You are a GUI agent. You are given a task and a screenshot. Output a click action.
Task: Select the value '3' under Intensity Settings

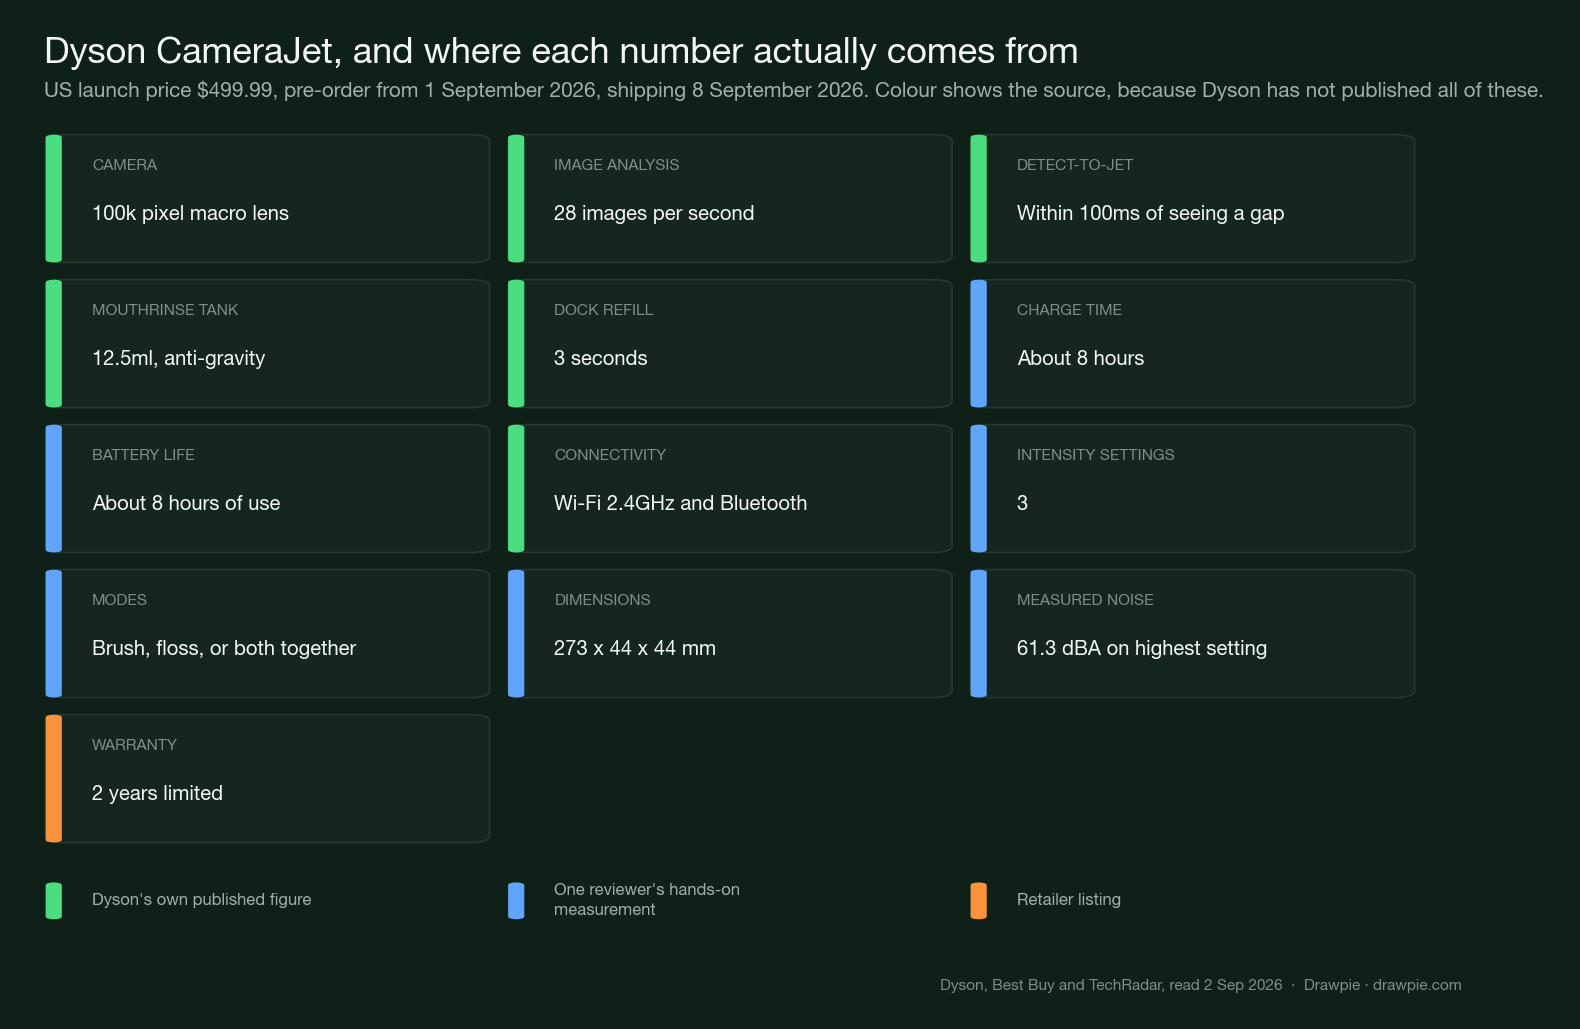click(x=1022, y=503)
